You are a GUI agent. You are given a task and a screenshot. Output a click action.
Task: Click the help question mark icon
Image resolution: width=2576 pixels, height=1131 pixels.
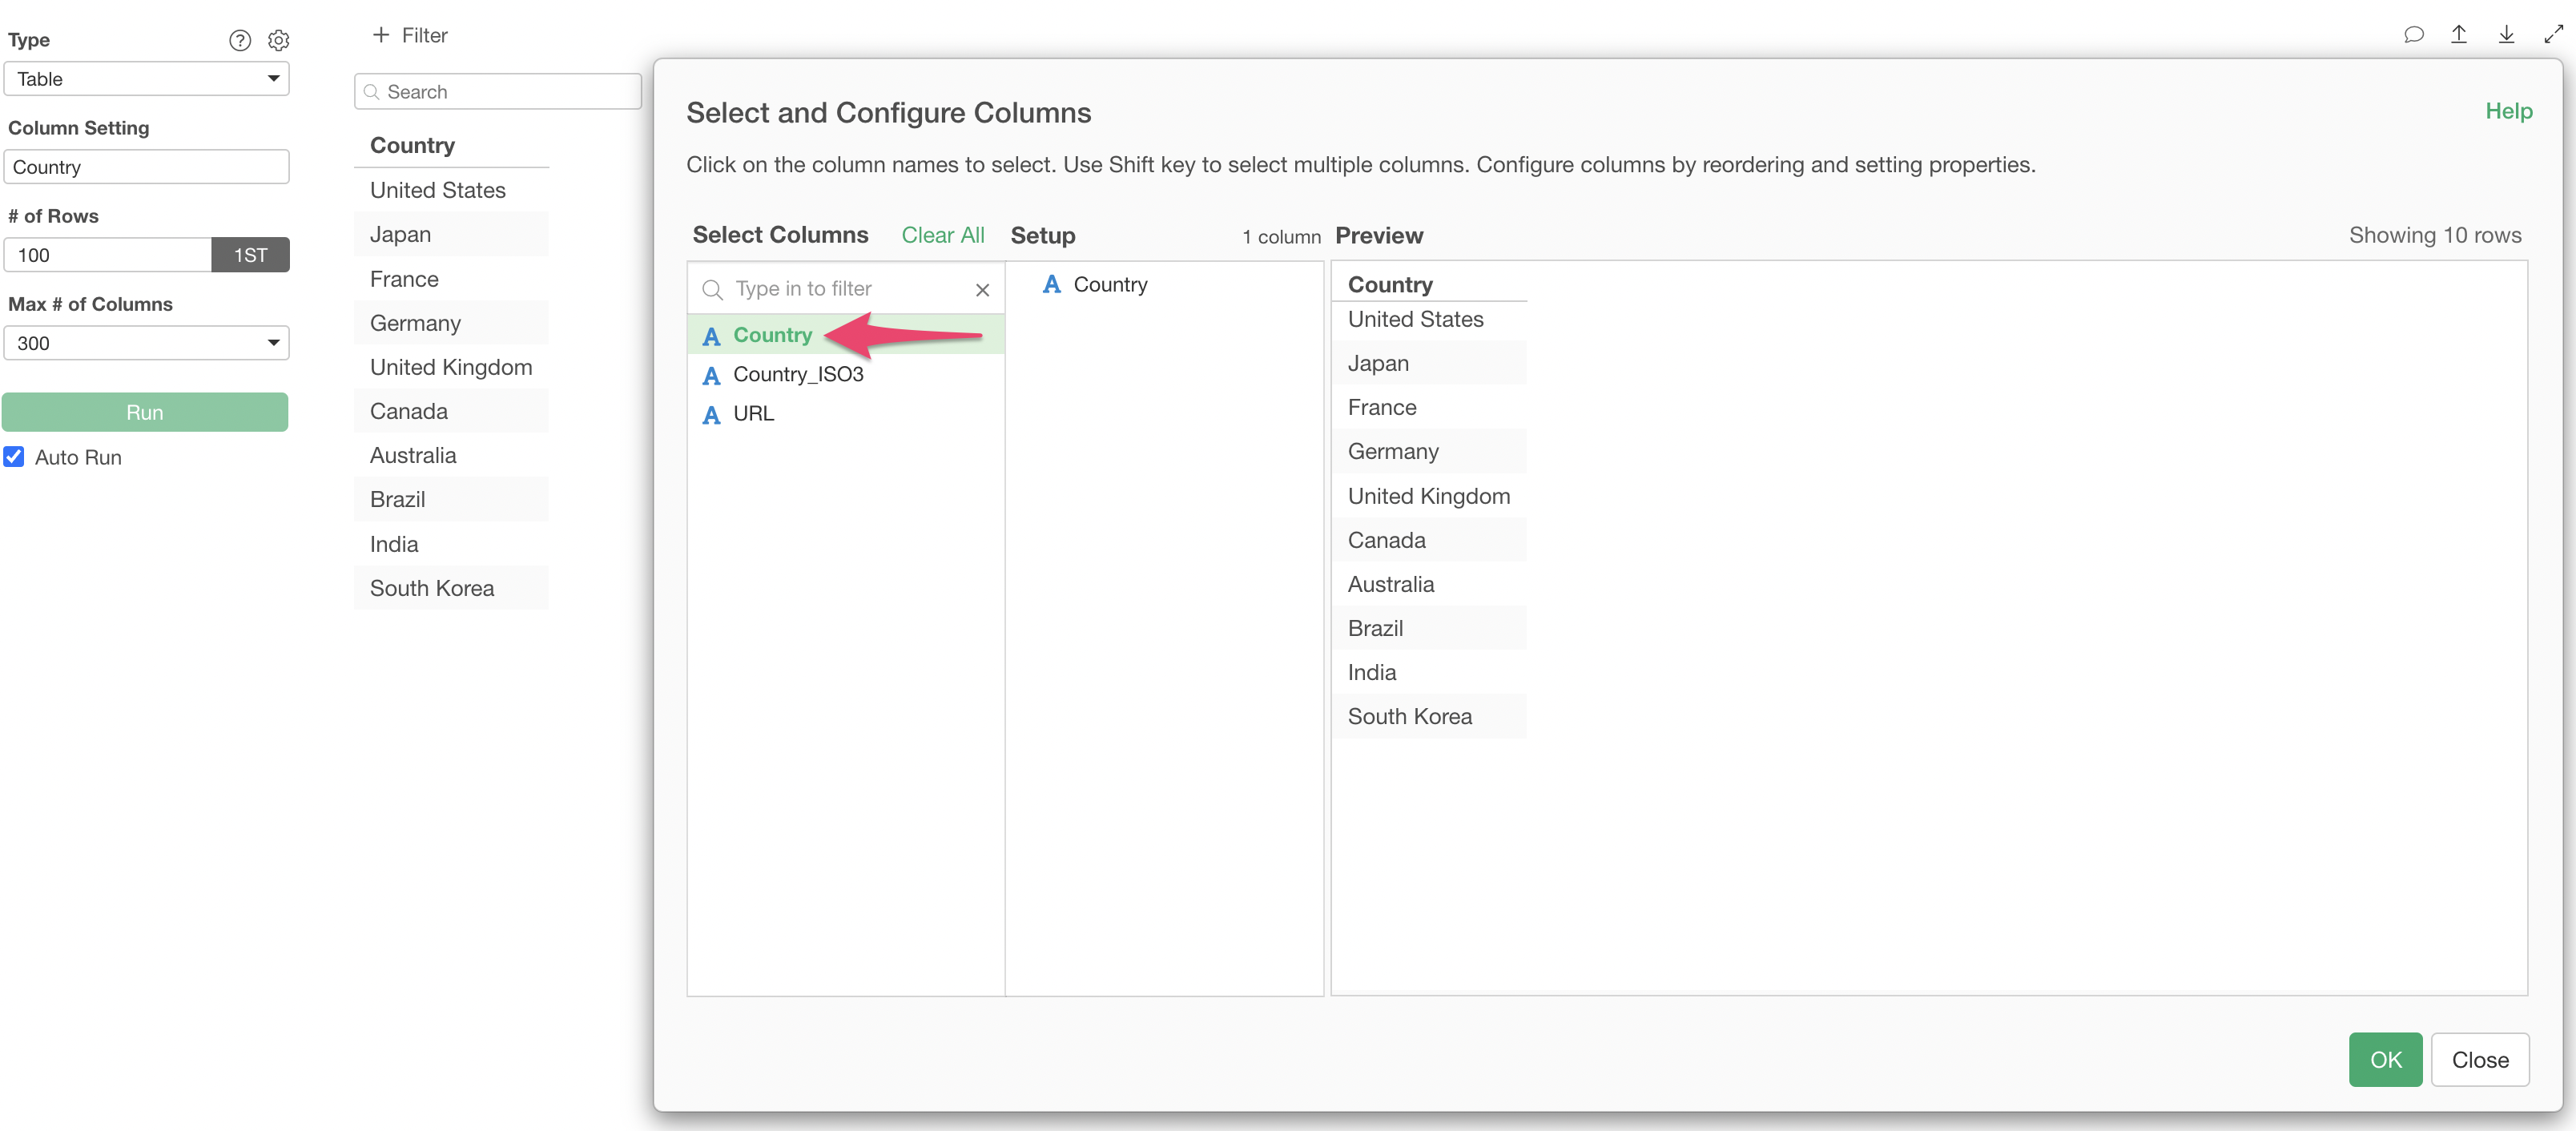(240, 40)
